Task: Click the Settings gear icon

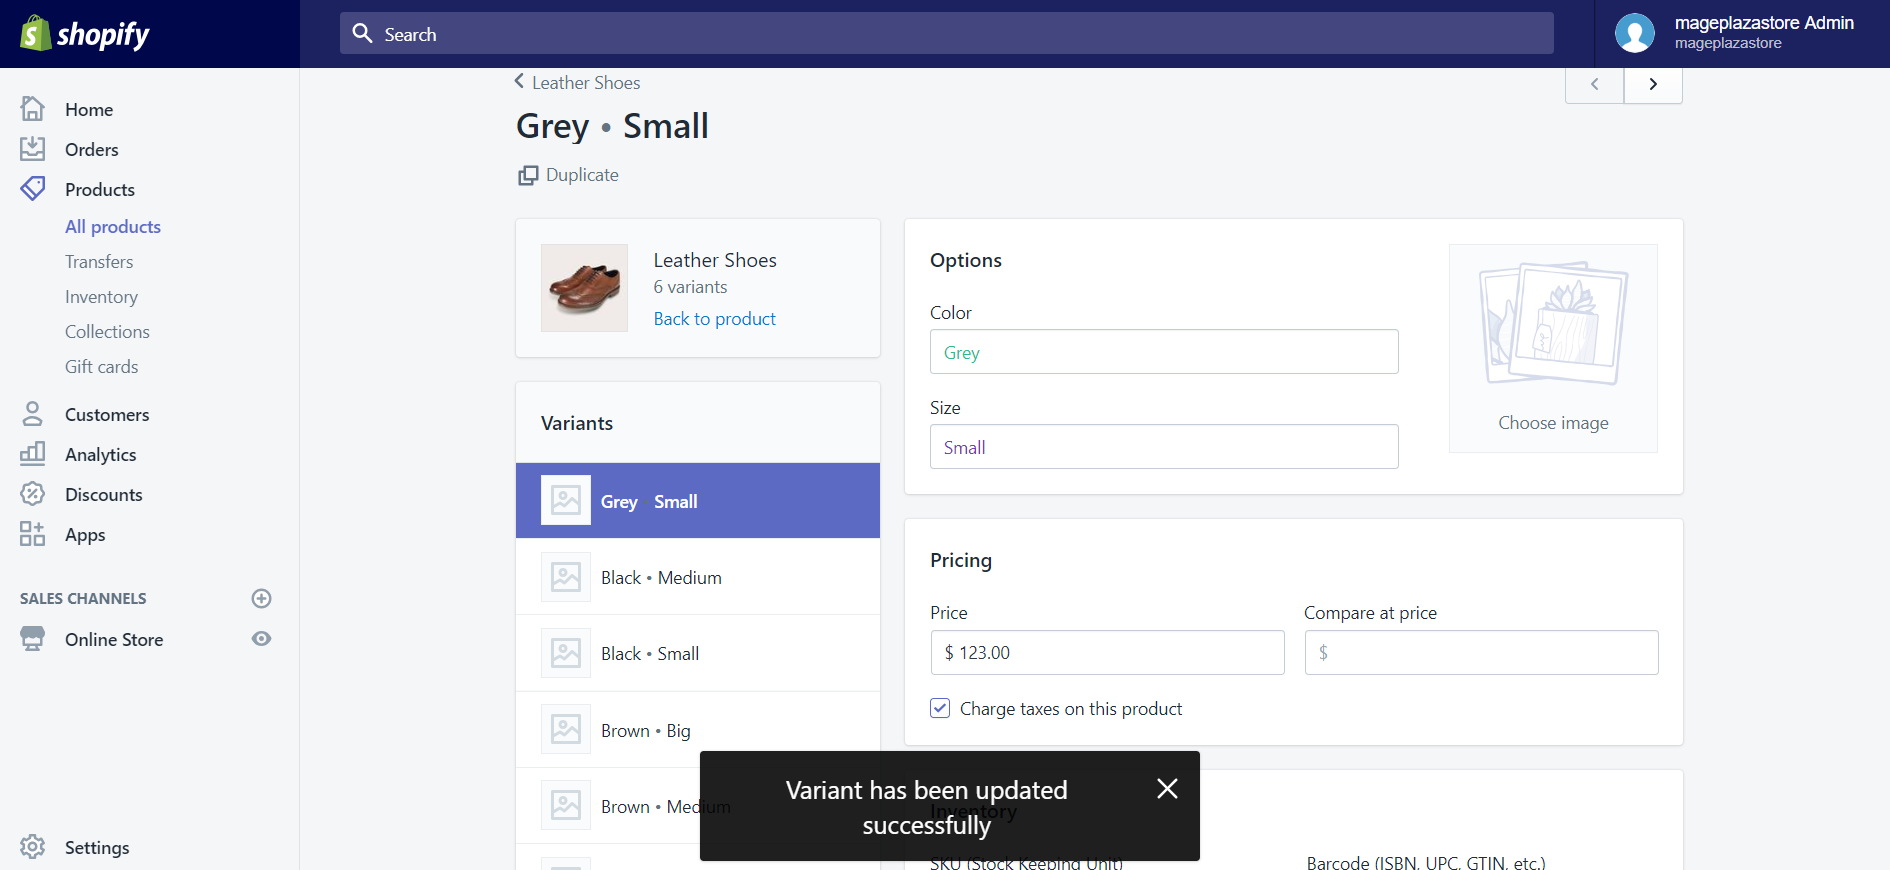Action: pos(33,847)
